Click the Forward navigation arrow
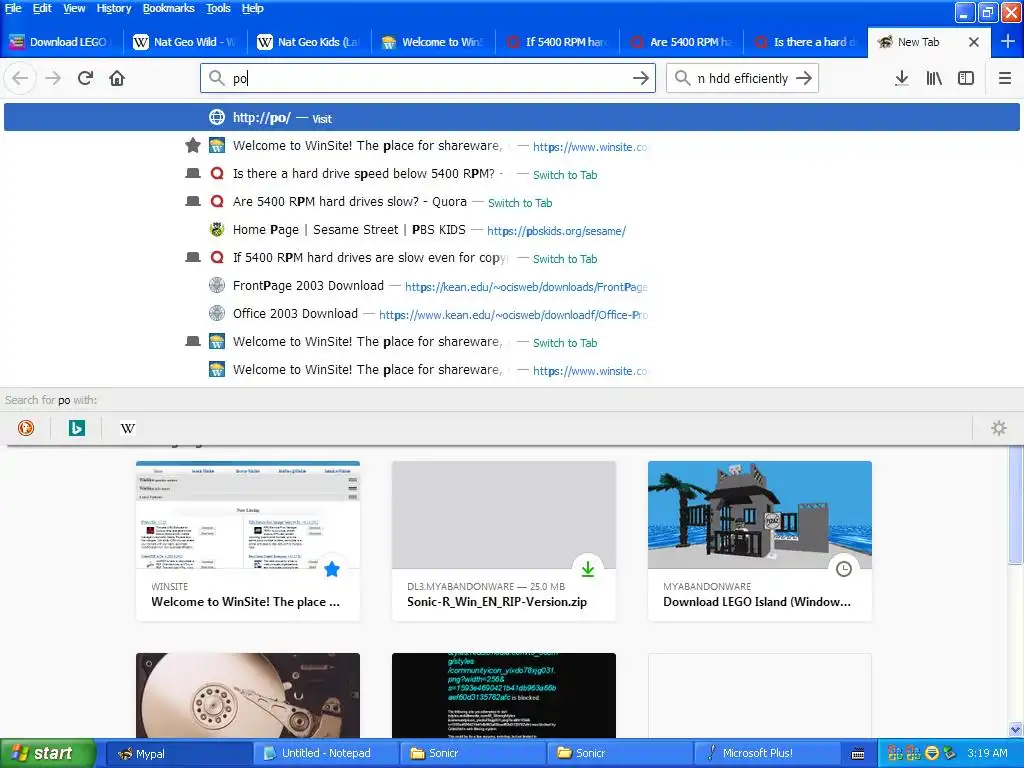1024x768 pixels. (53, 78)
